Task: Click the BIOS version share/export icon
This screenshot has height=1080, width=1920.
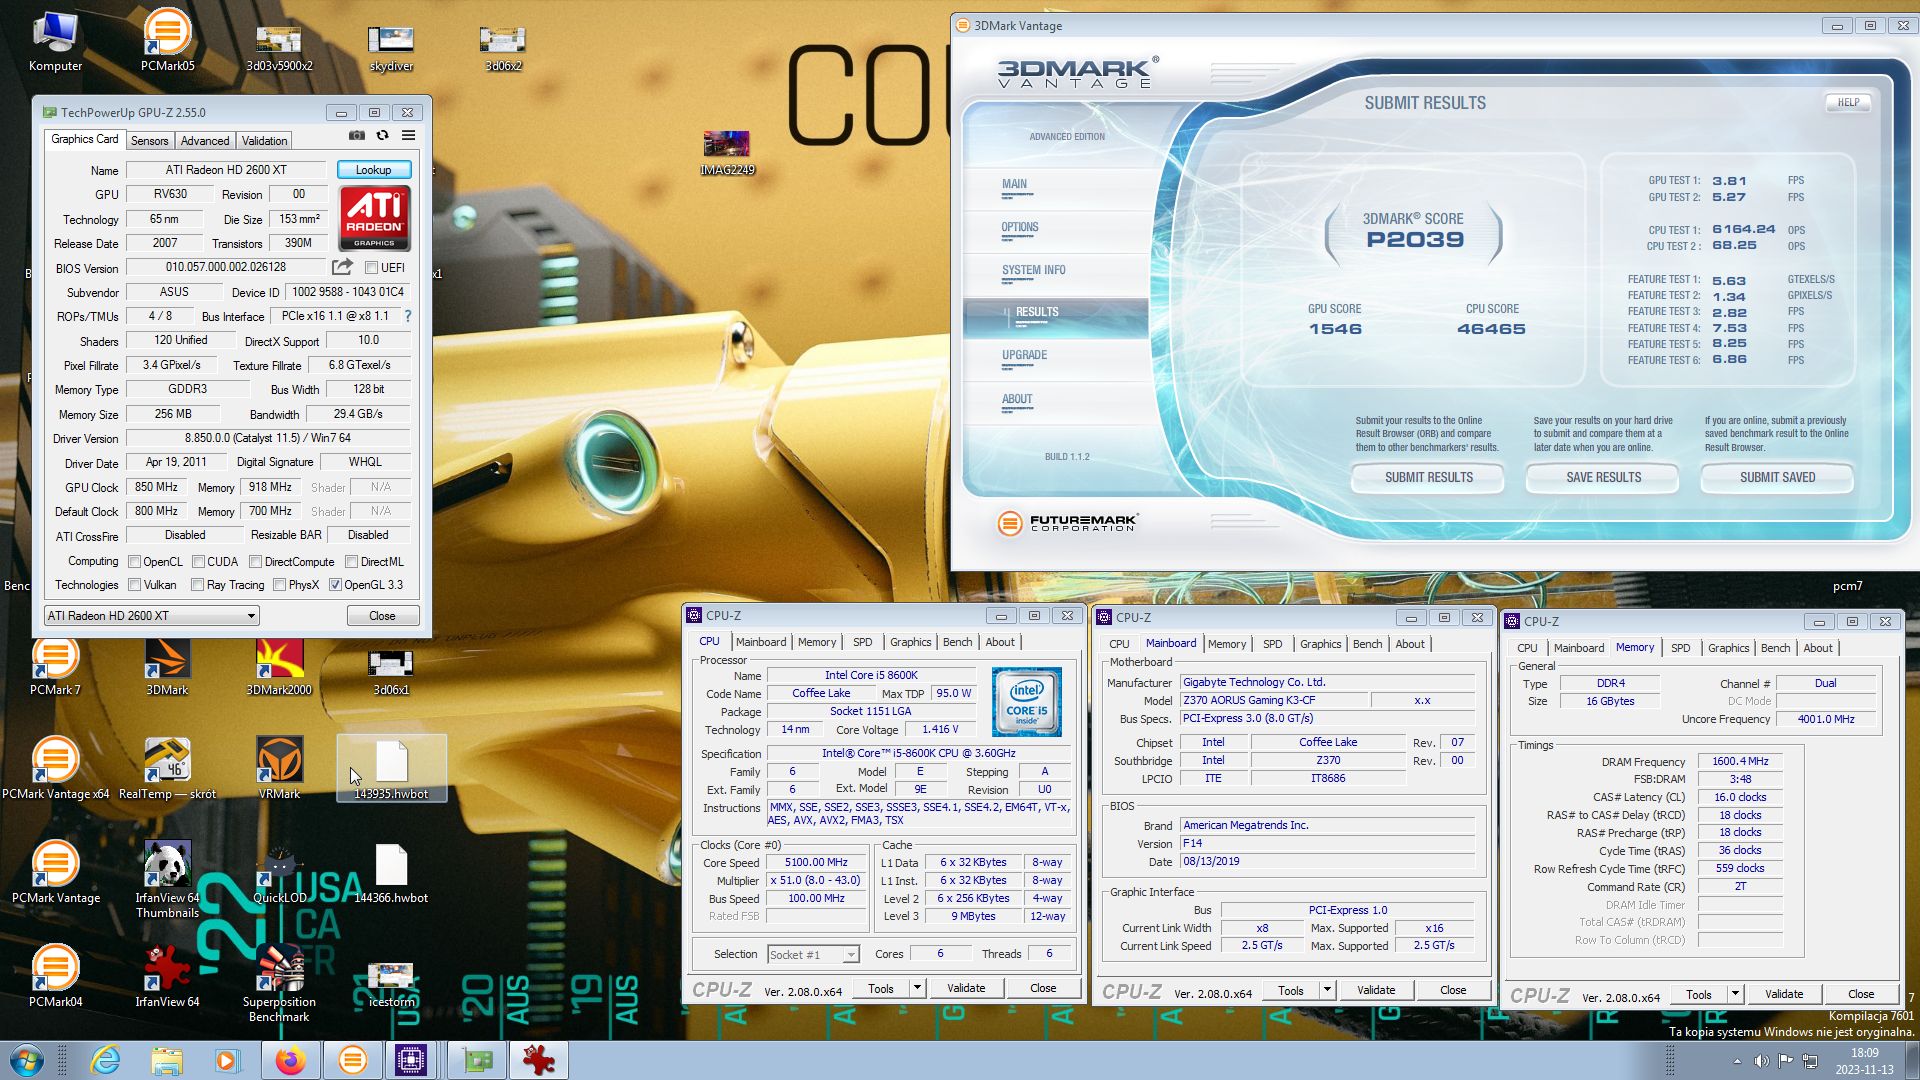Action: [342, 267]
